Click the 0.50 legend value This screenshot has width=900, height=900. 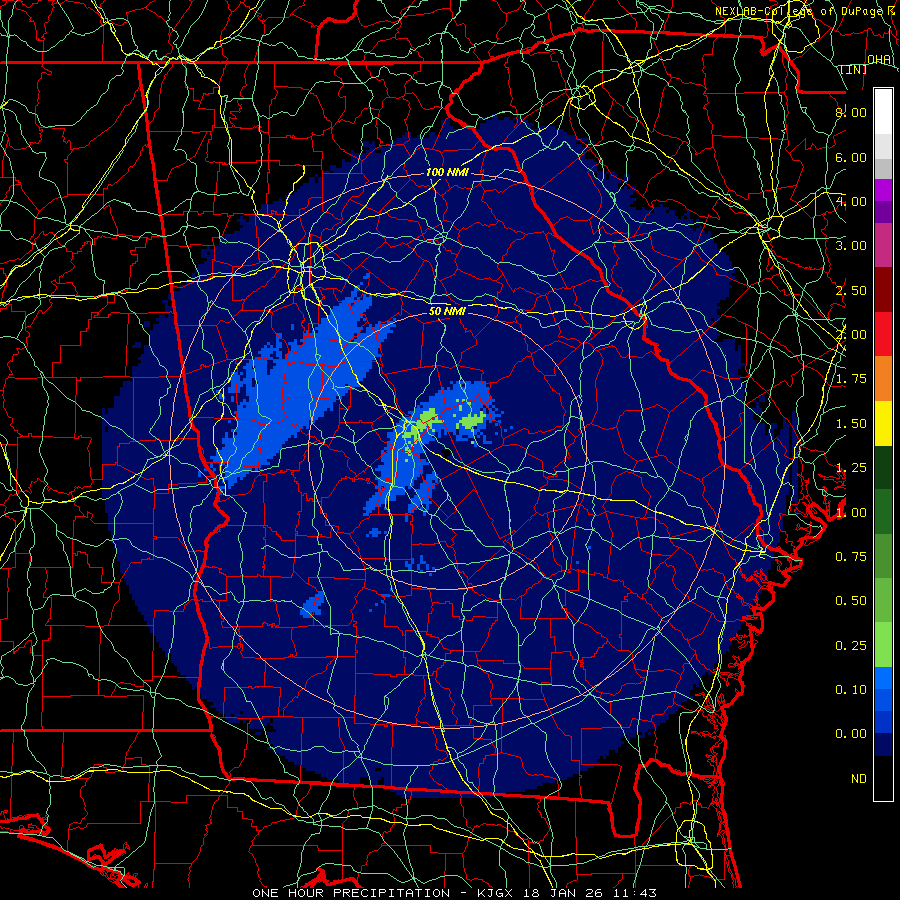851,601
